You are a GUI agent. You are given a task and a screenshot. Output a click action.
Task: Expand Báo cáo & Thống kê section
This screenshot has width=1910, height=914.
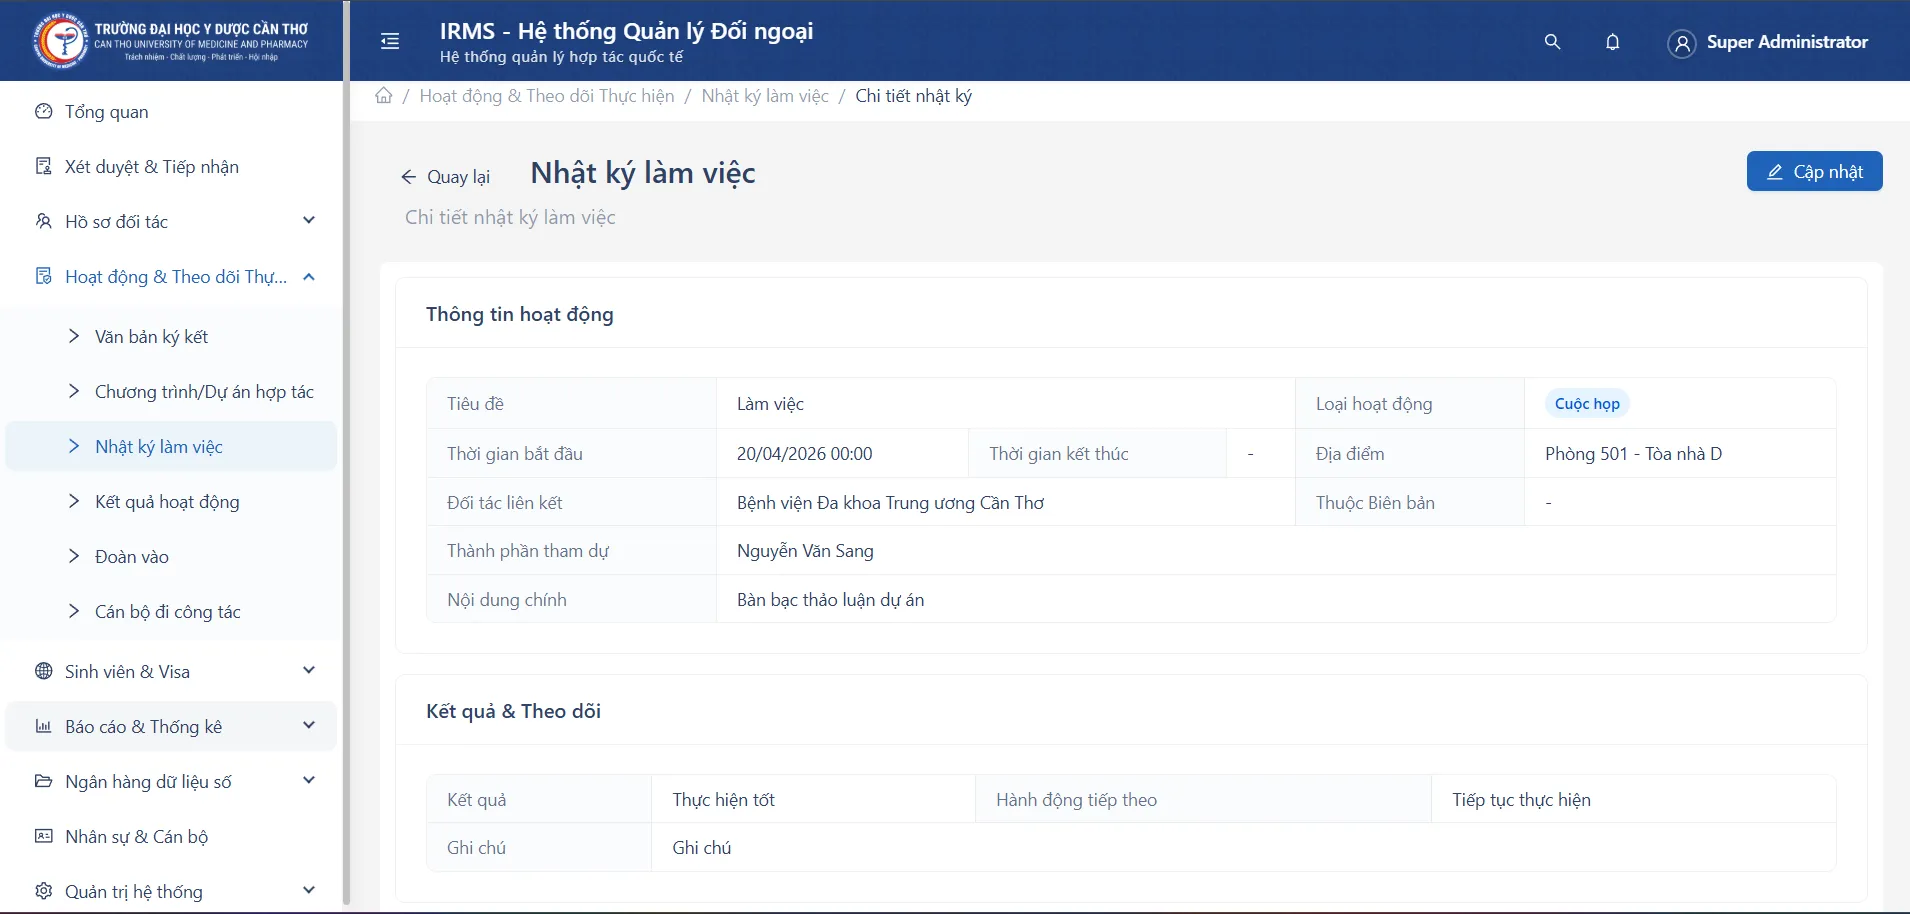point(144,726)
